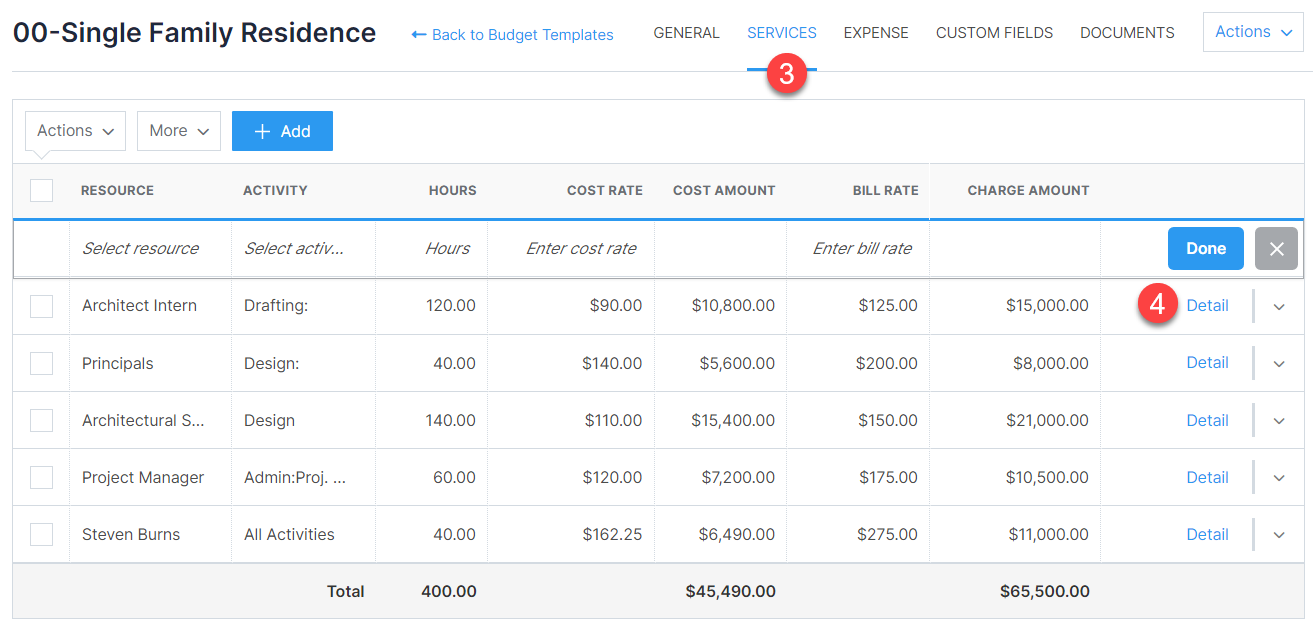
Task: Check the Project Manager row checkbox
Action: click(x=41, y=477)
